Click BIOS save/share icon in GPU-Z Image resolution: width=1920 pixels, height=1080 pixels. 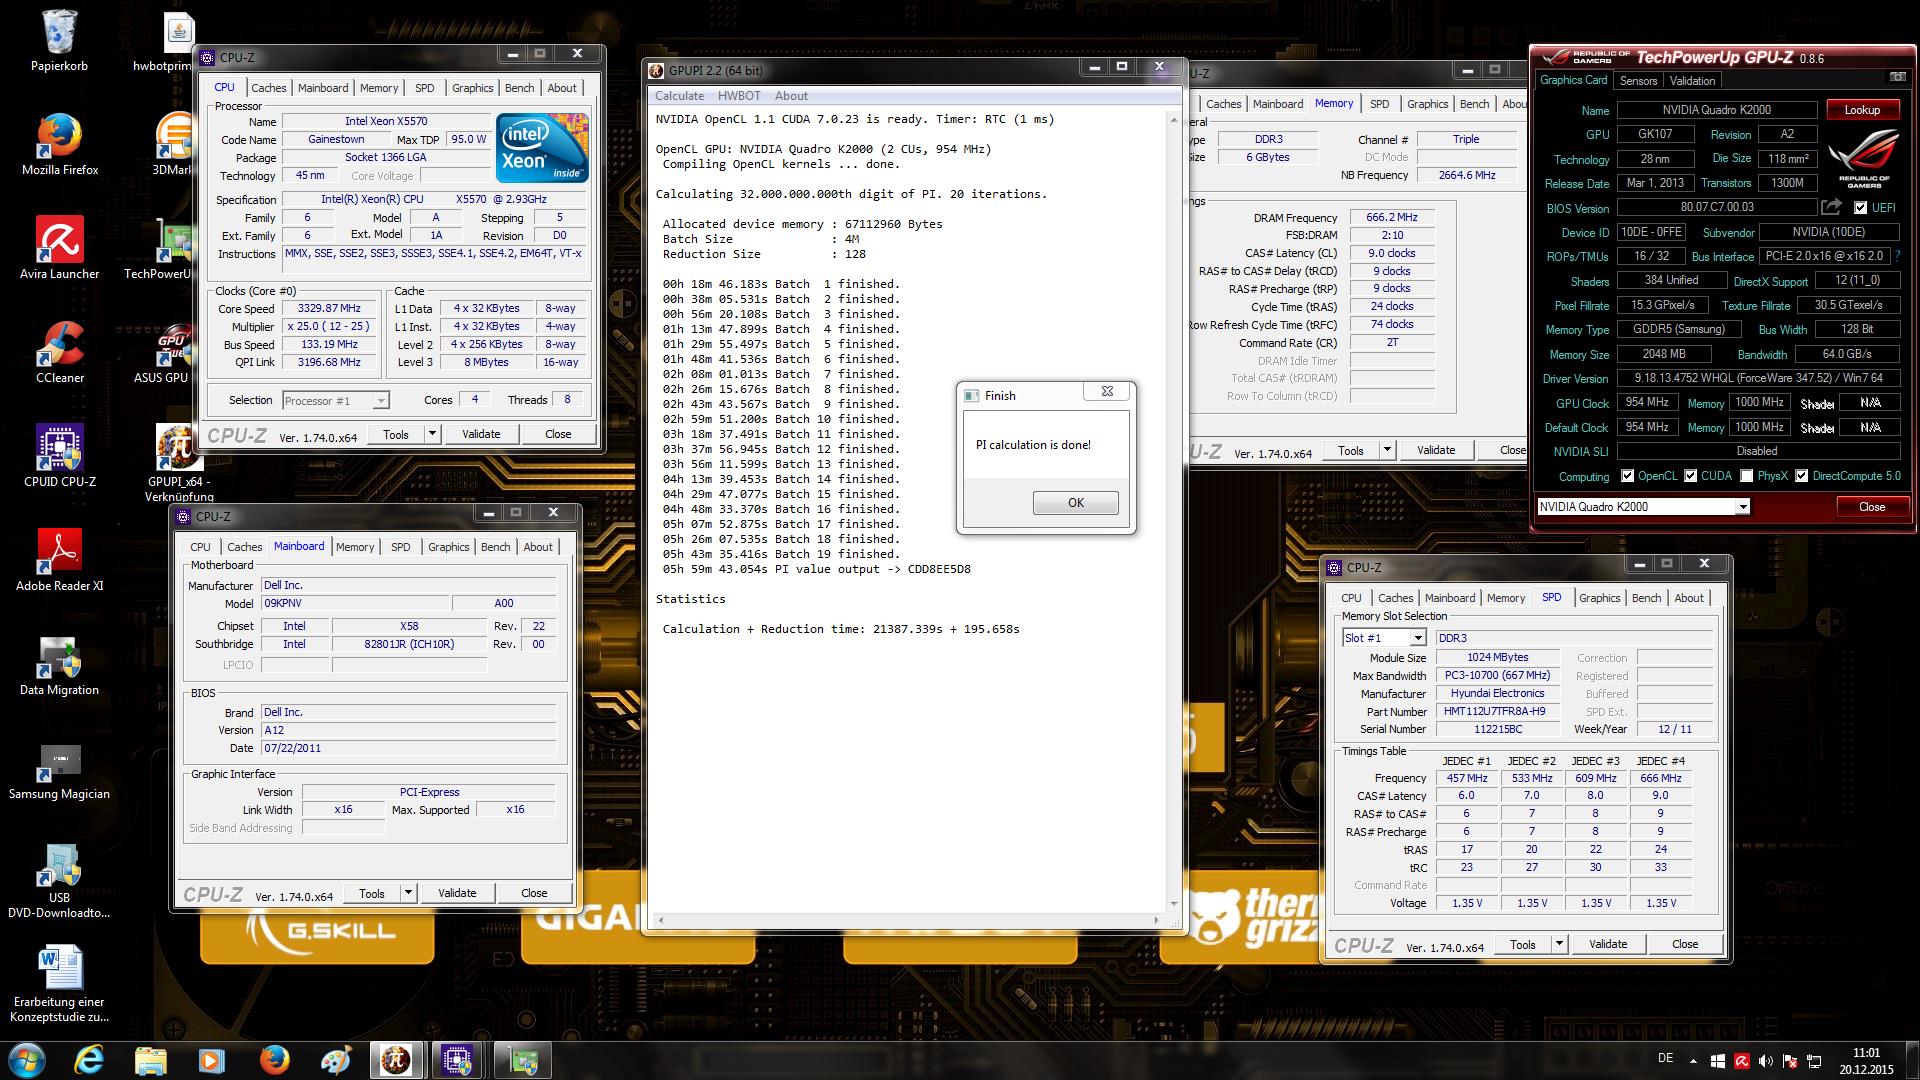tap(1831, 207)
